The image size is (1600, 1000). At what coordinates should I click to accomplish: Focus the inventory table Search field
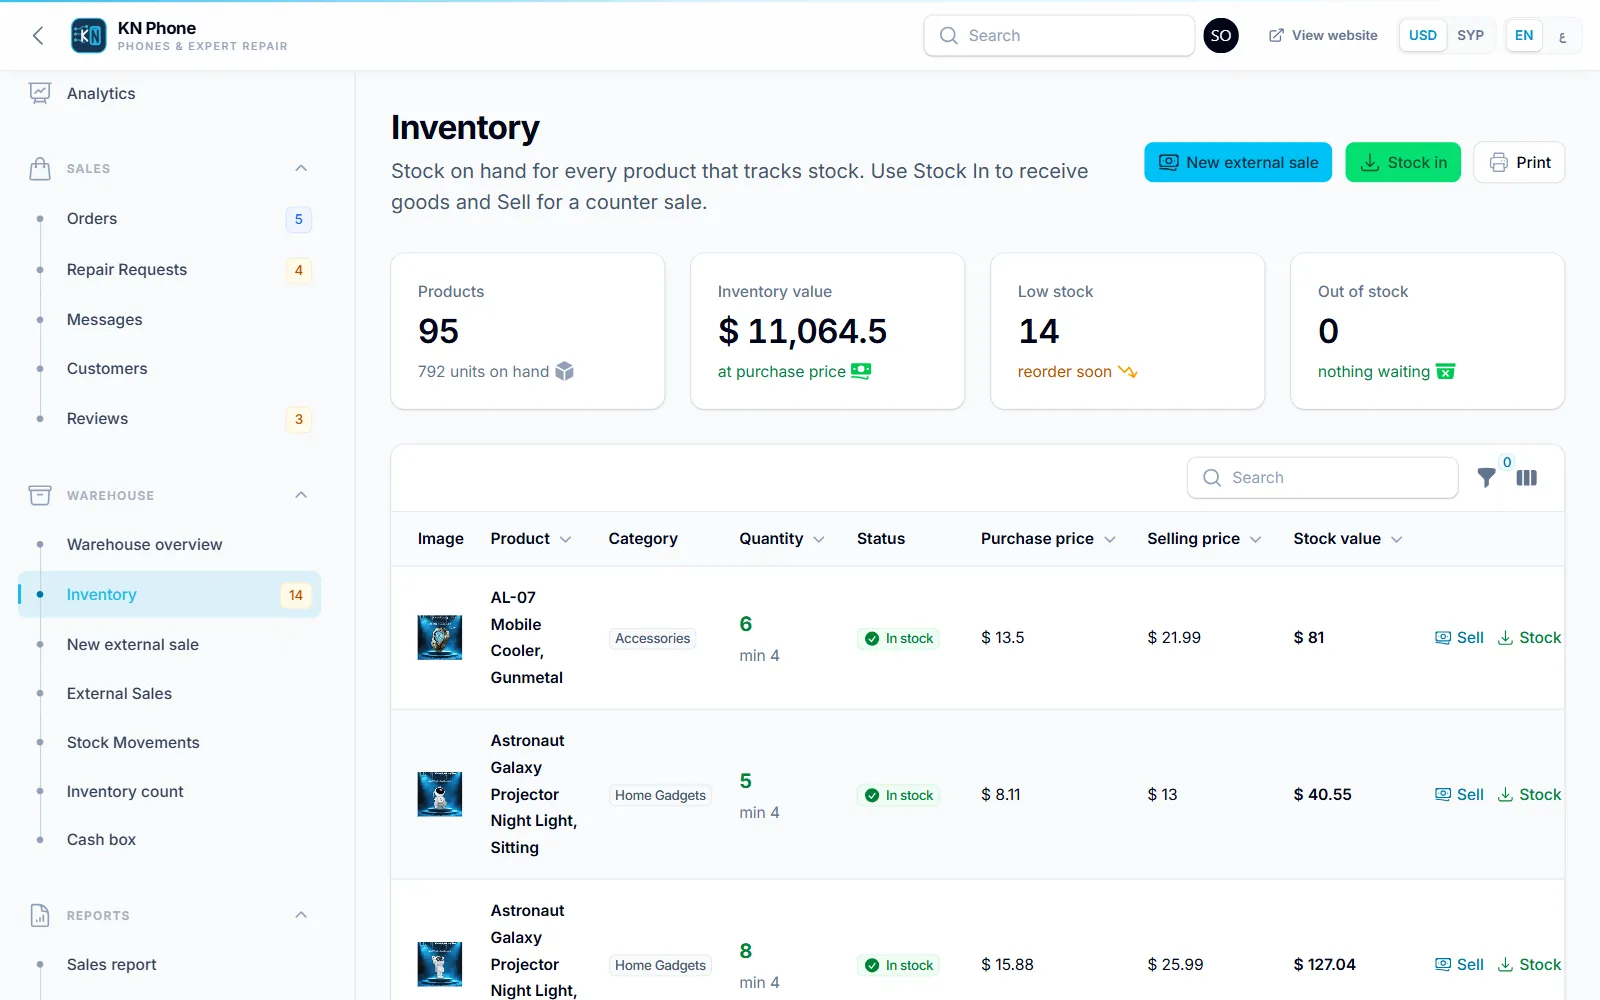click(x=1322, y=478)
